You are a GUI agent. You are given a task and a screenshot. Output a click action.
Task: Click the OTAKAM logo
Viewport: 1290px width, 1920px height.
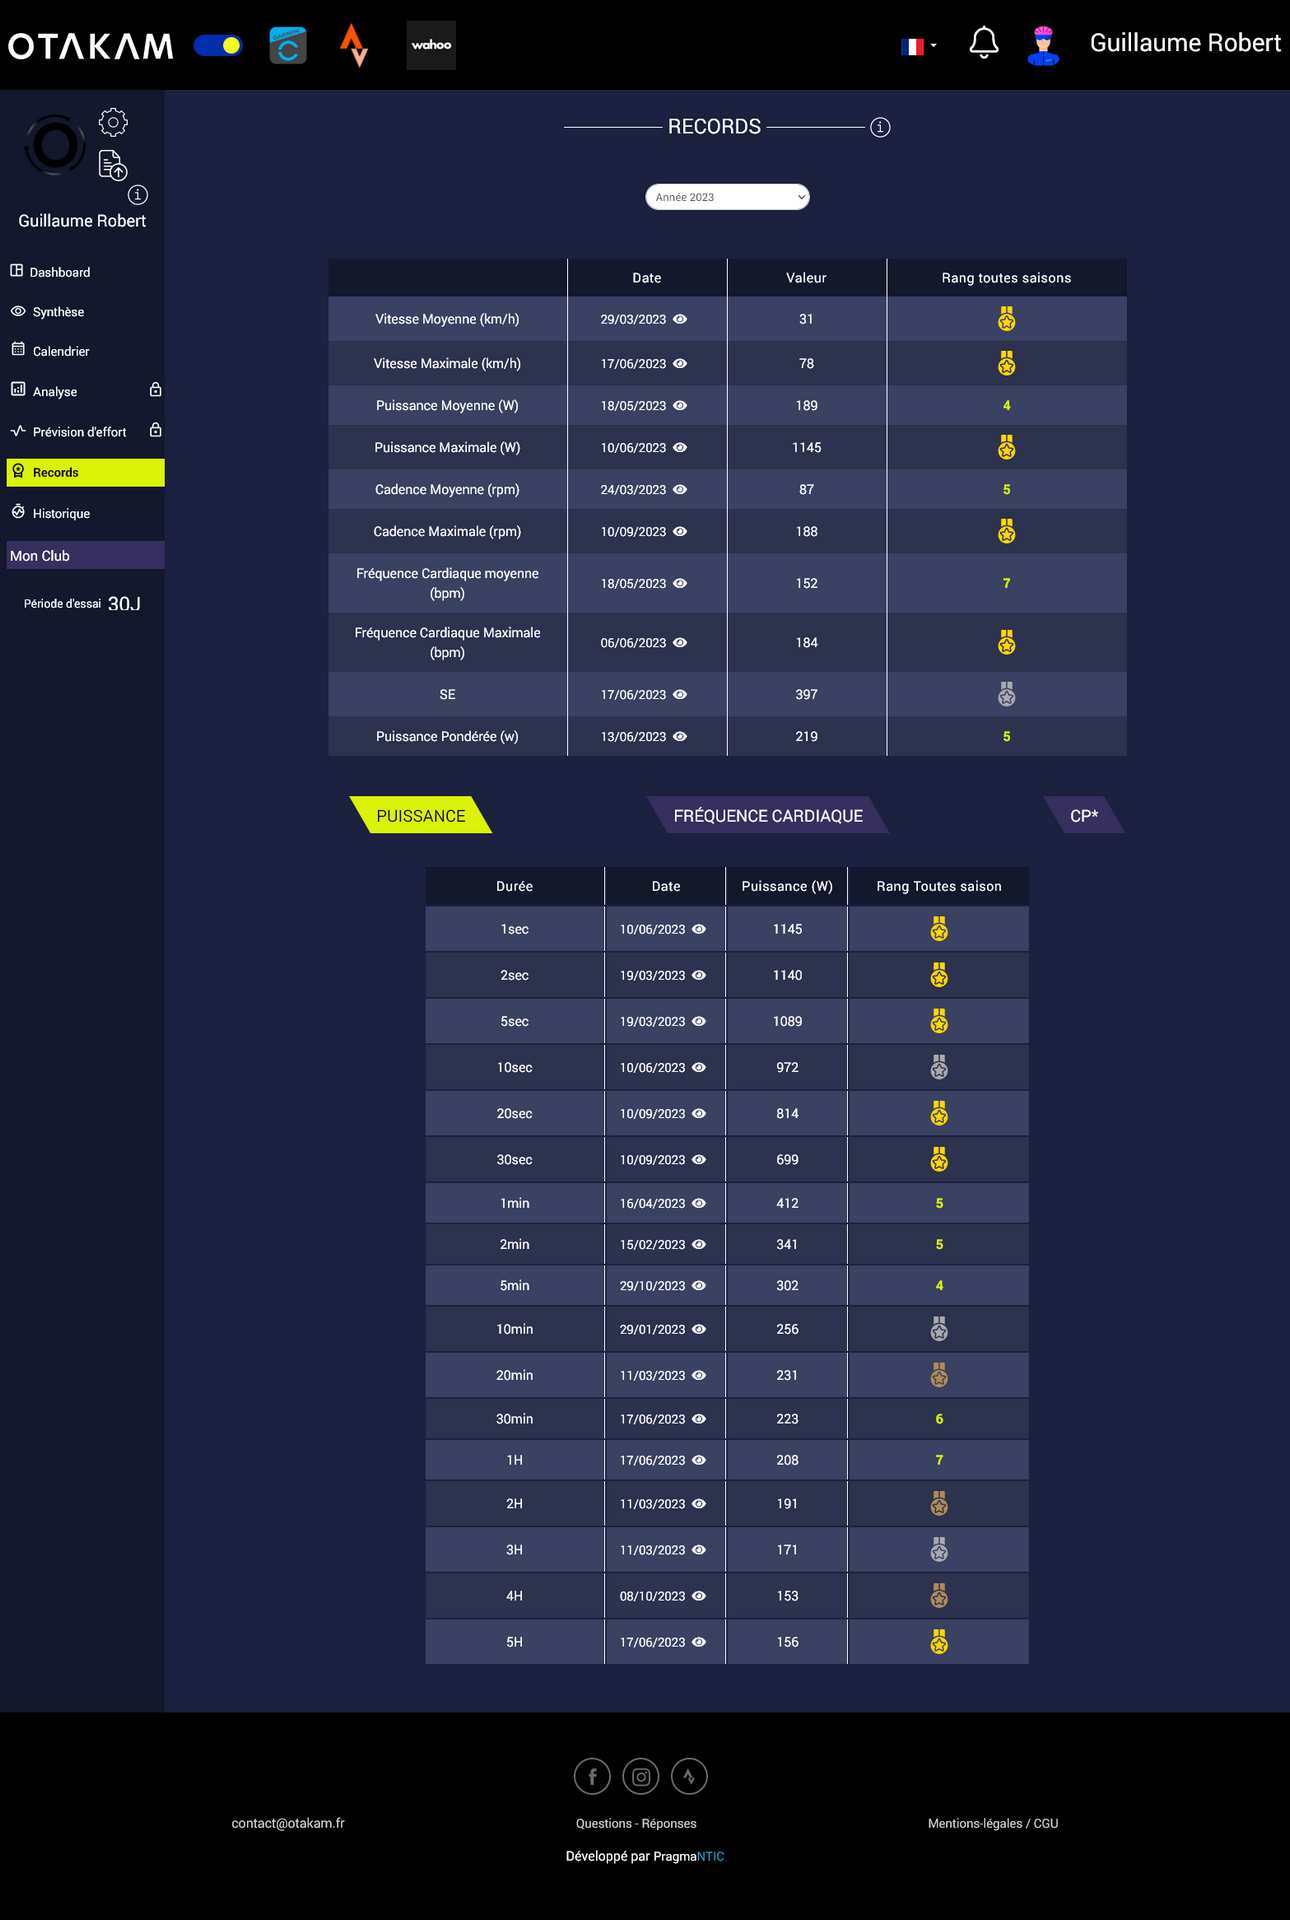tap(90, 46)
